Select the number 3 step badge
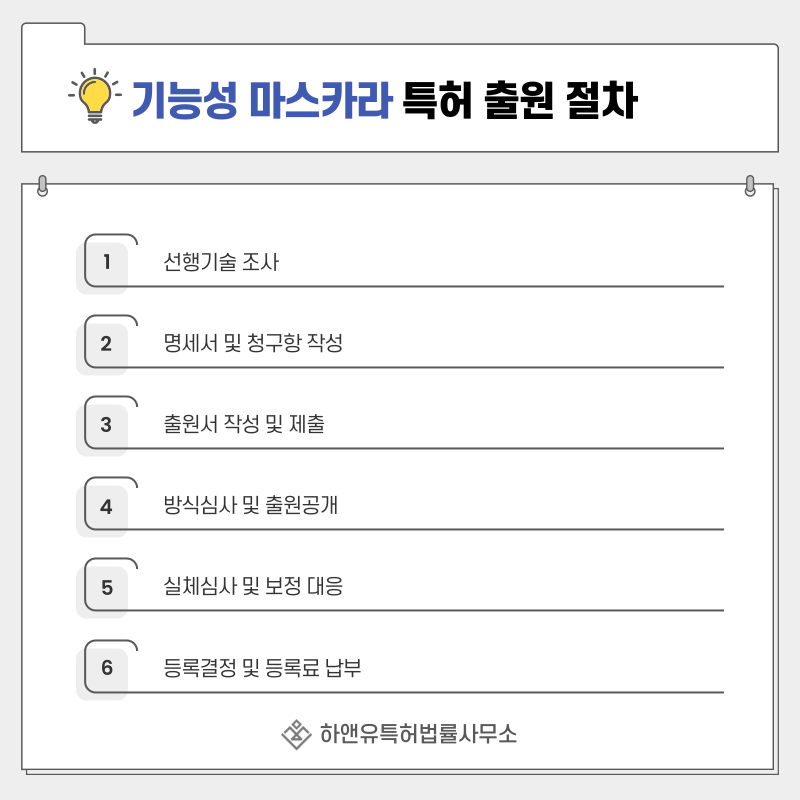The image size is (800, 800). click(106, 424)
